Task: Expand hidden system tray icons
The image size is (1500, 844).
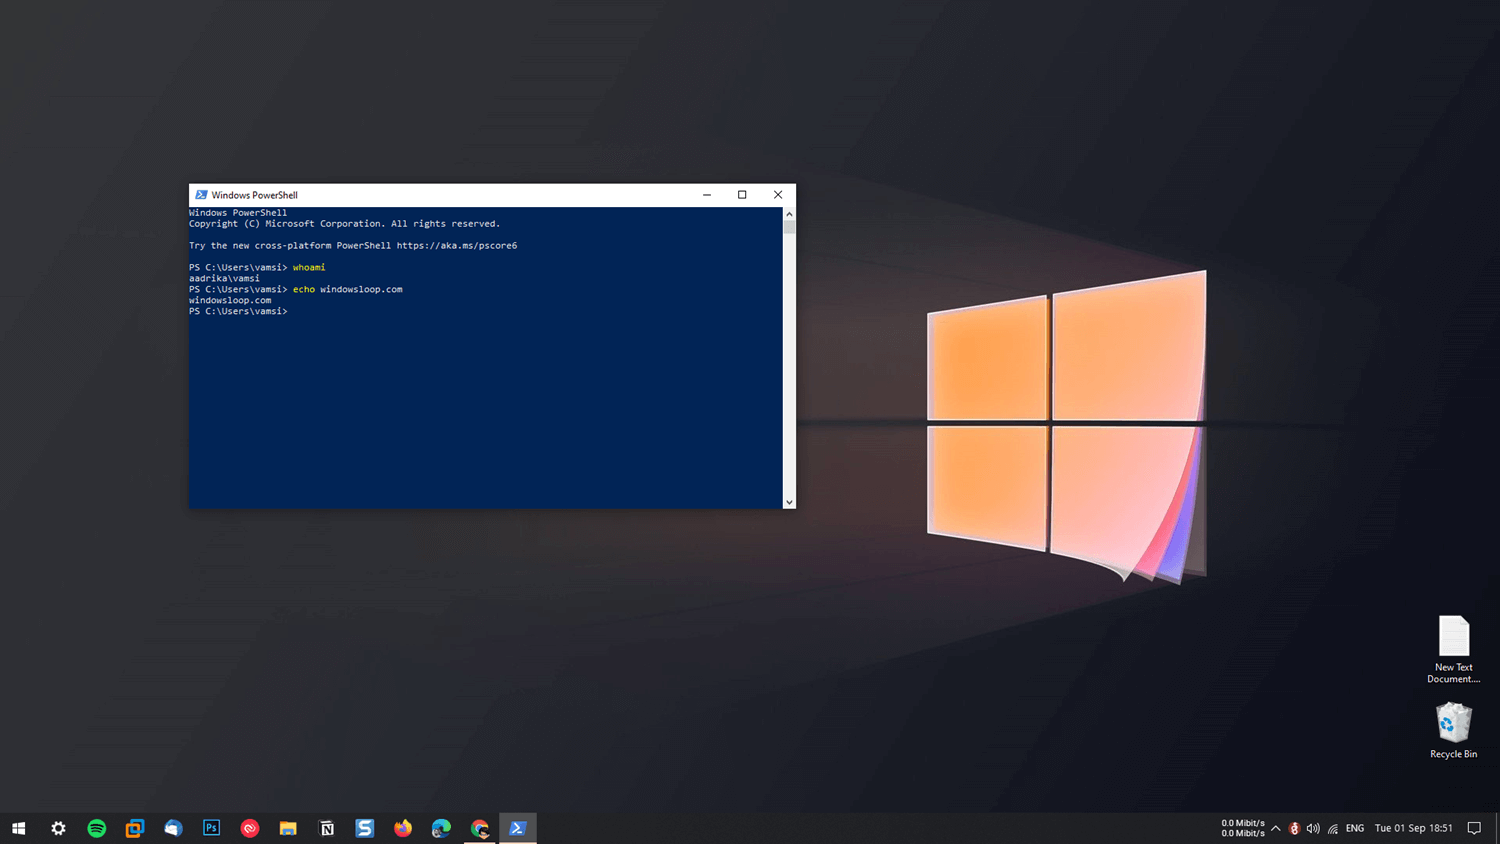Action: tap(1276, 828)
